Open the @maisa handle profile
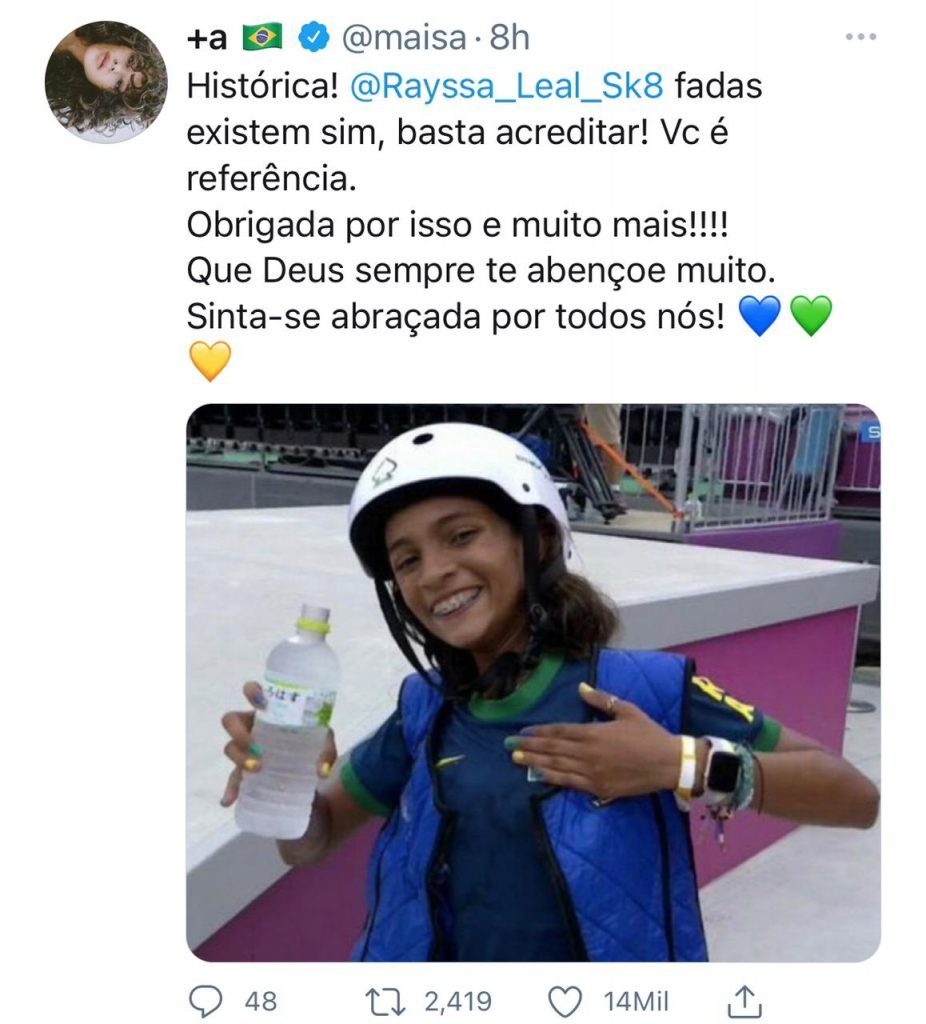Viewport: 926px width, 1024px height. click(x=404, y=37)
